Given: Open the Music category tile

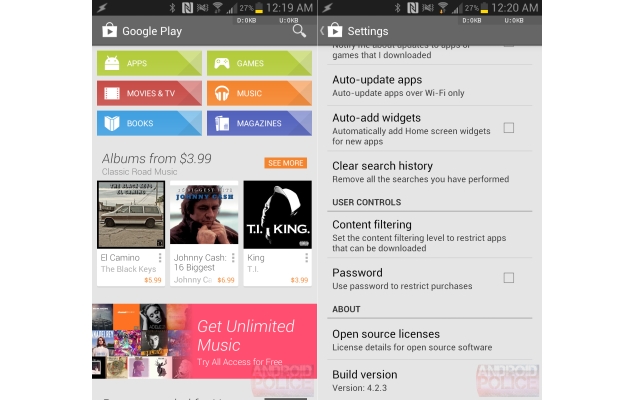Looking at the screenshot, I should (259, 93).
